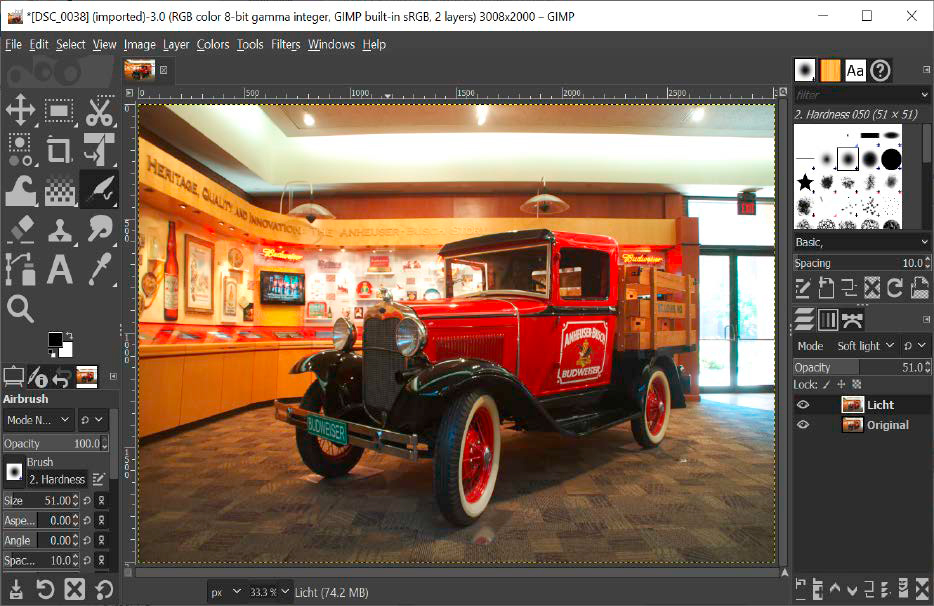The image size is (934, 606).
Task: Create a new layer
Action: (x=801, y=589)
